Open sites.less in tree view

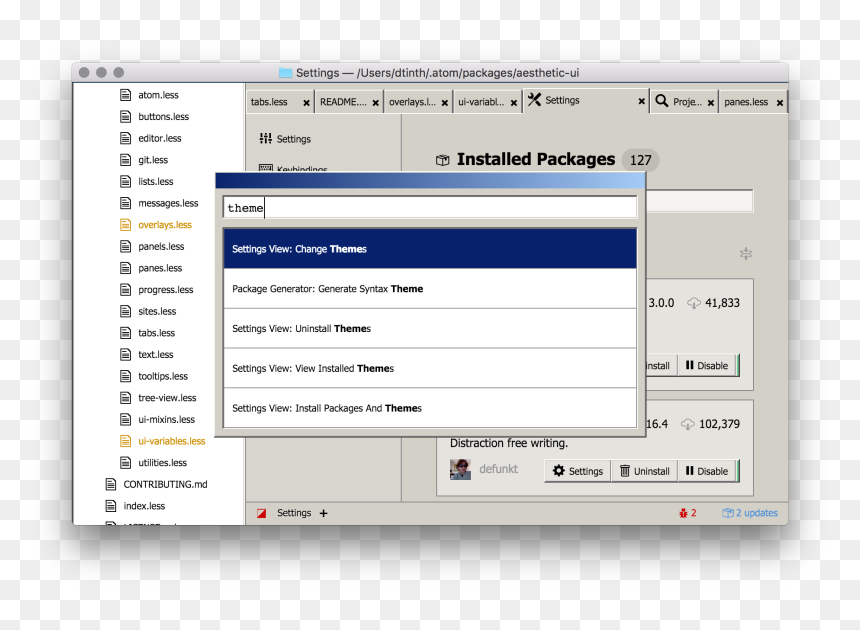coord(157,311)
